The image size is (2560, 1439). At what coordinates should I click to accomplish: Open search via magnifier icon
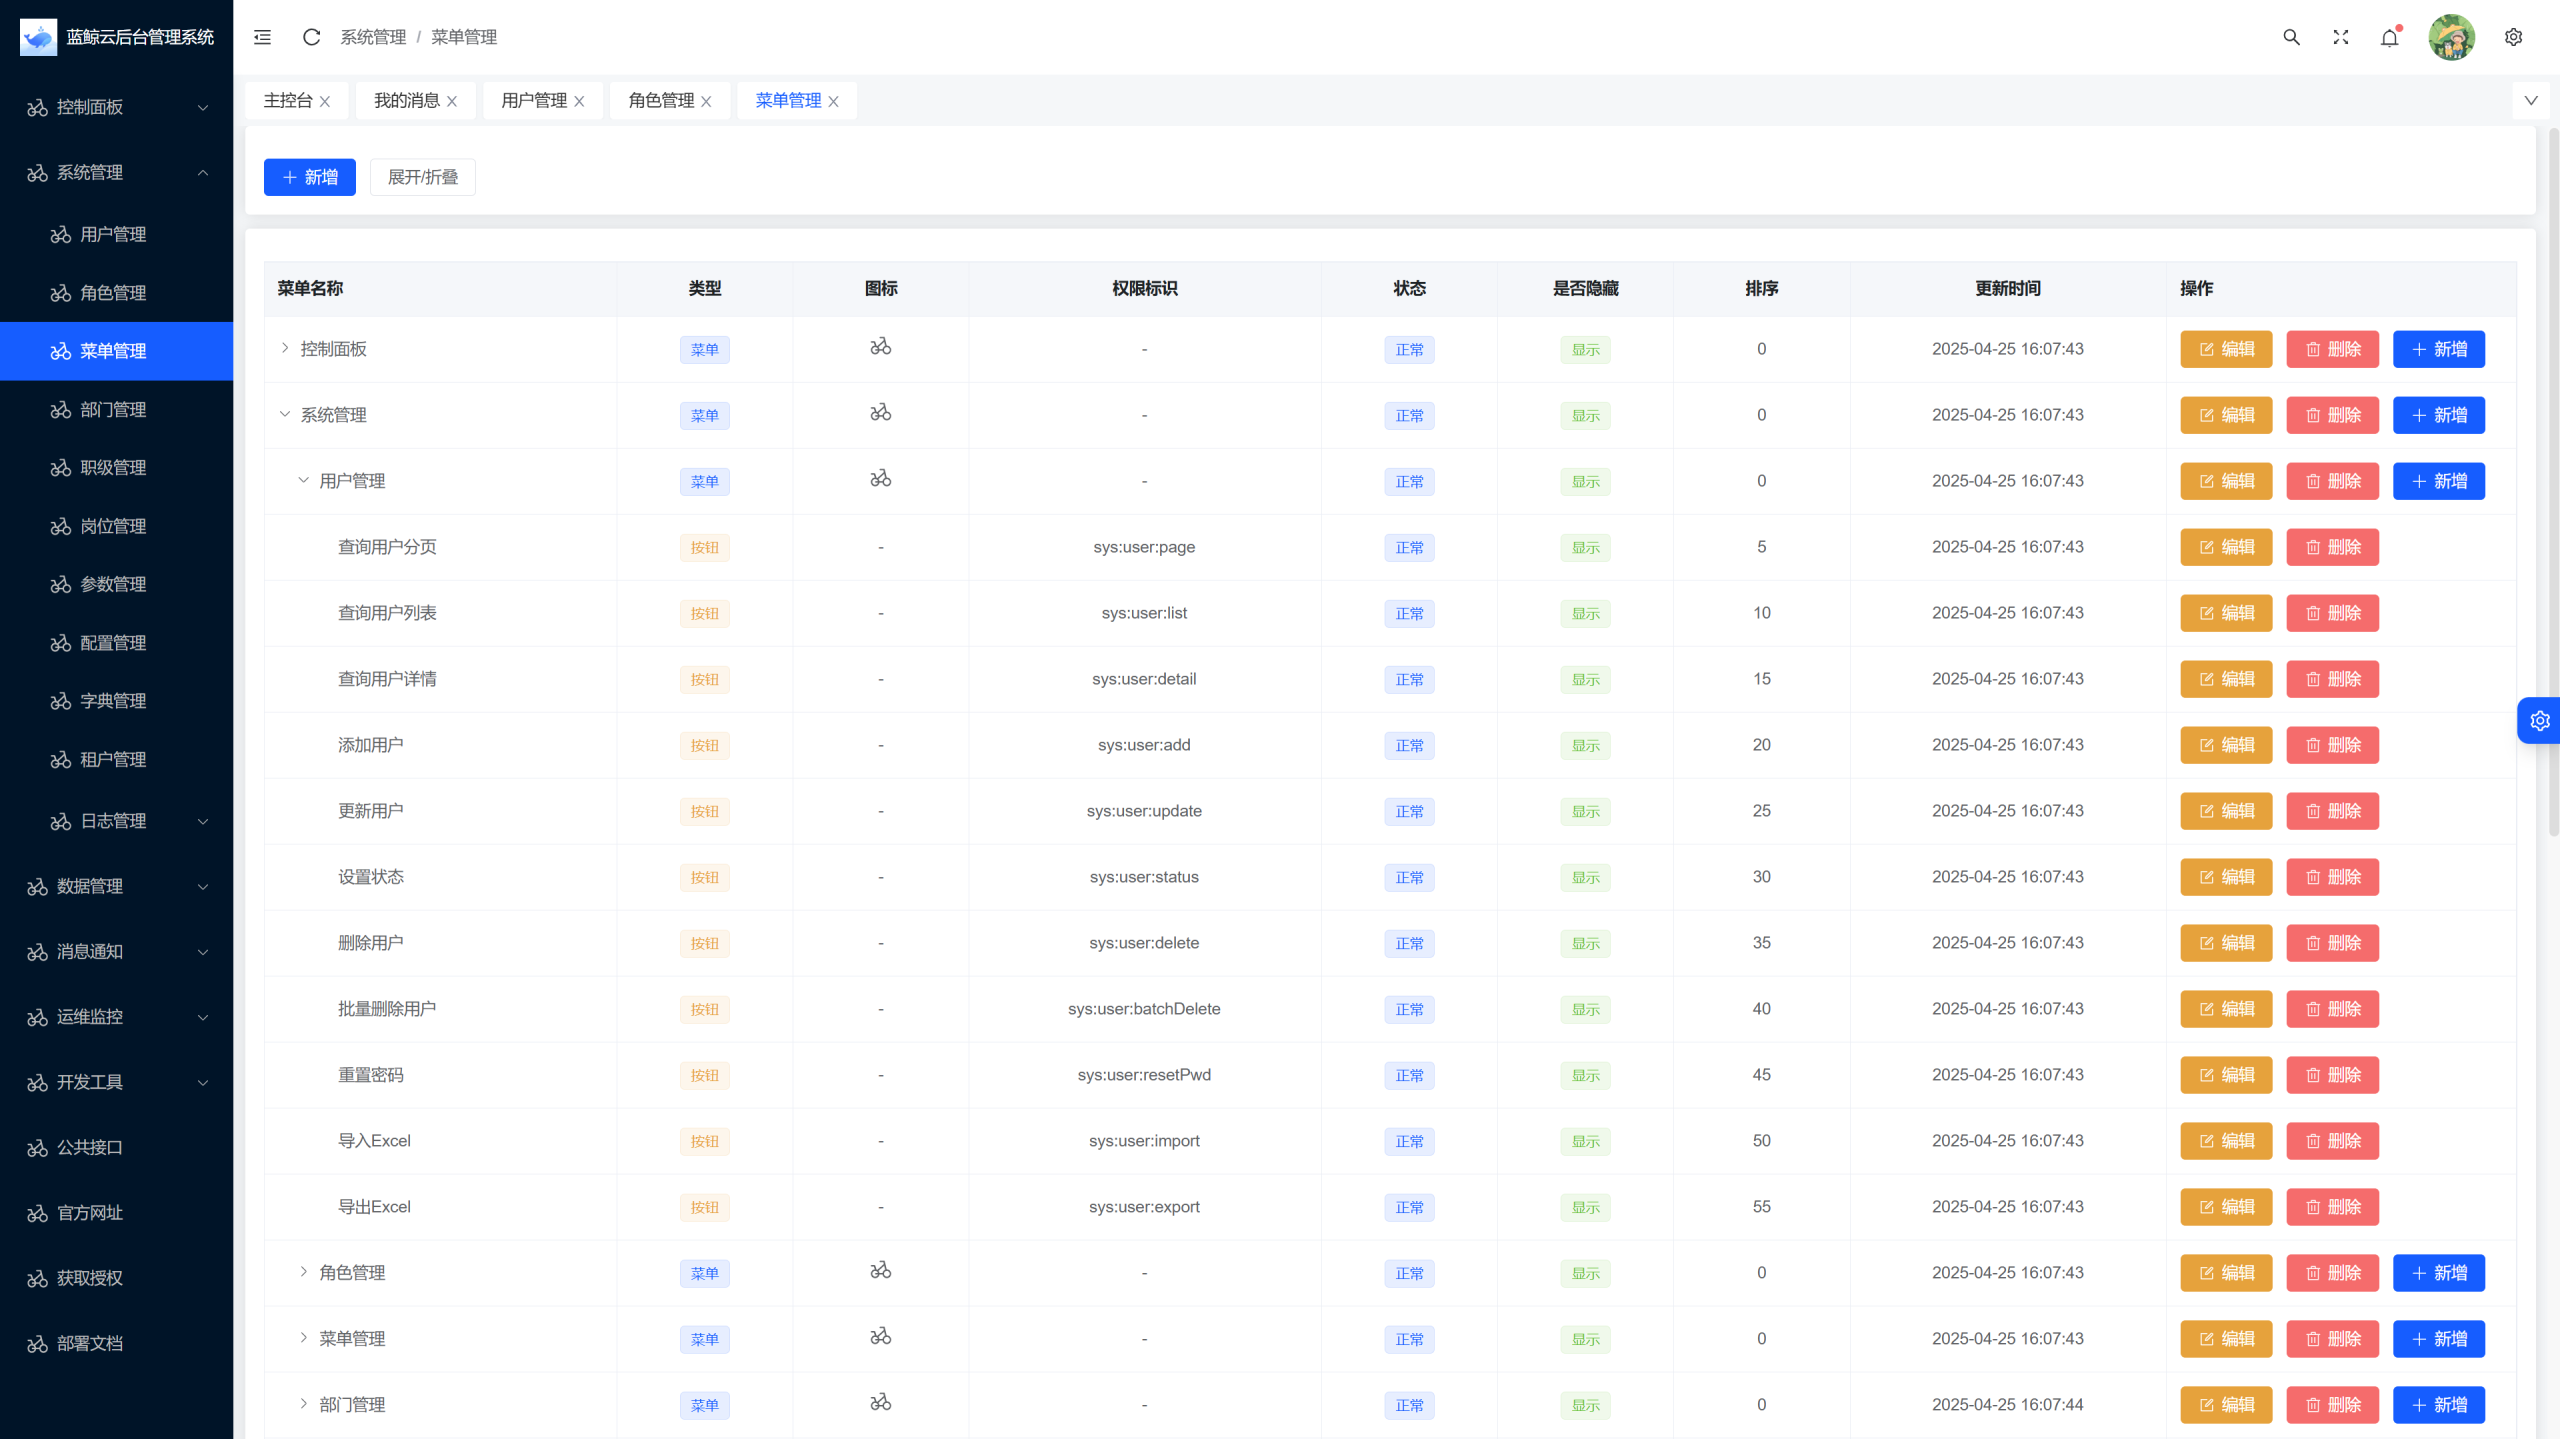pos(2291,37)
